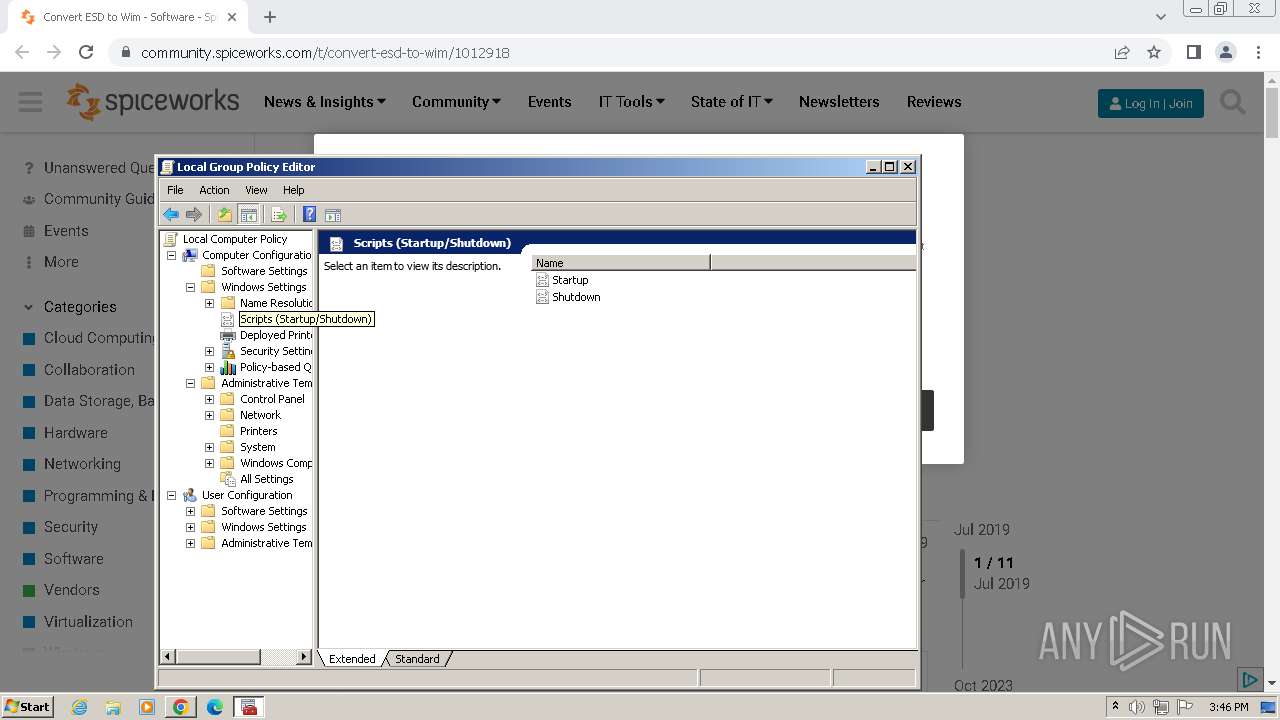Click the volume icon in system tray
Viewport: 1280px width, 720px height.
point(1137,707)
